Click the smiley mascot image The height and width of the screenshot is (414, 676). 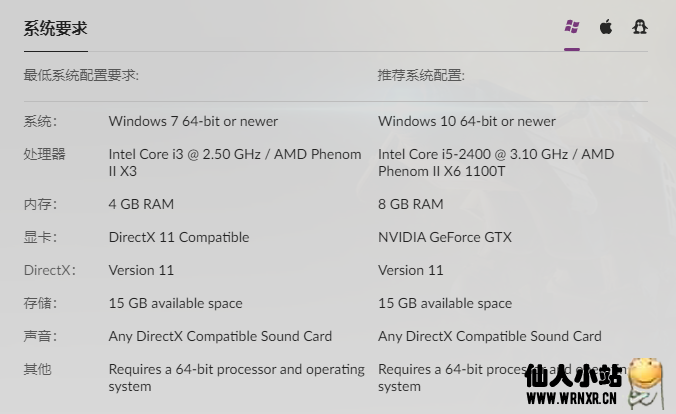[x=645, y=383]
